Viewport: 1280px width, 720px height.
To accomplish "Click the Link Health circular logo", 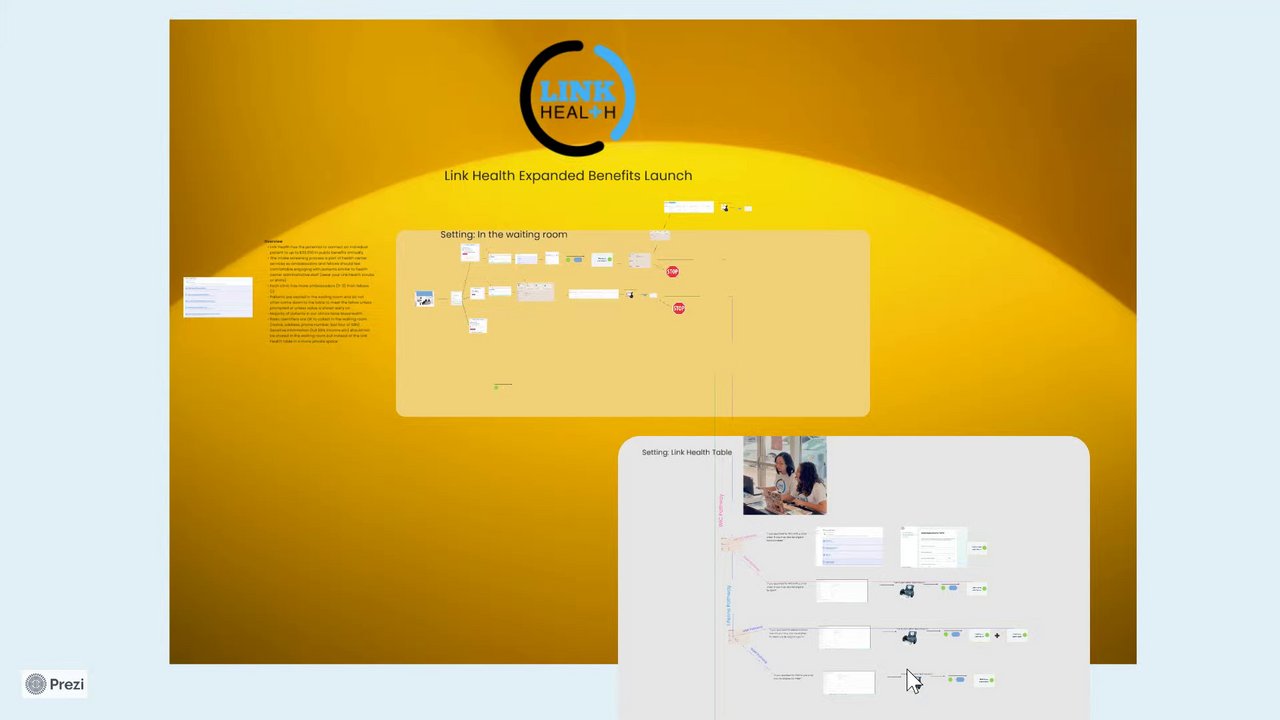I will (x=578, y=98).
